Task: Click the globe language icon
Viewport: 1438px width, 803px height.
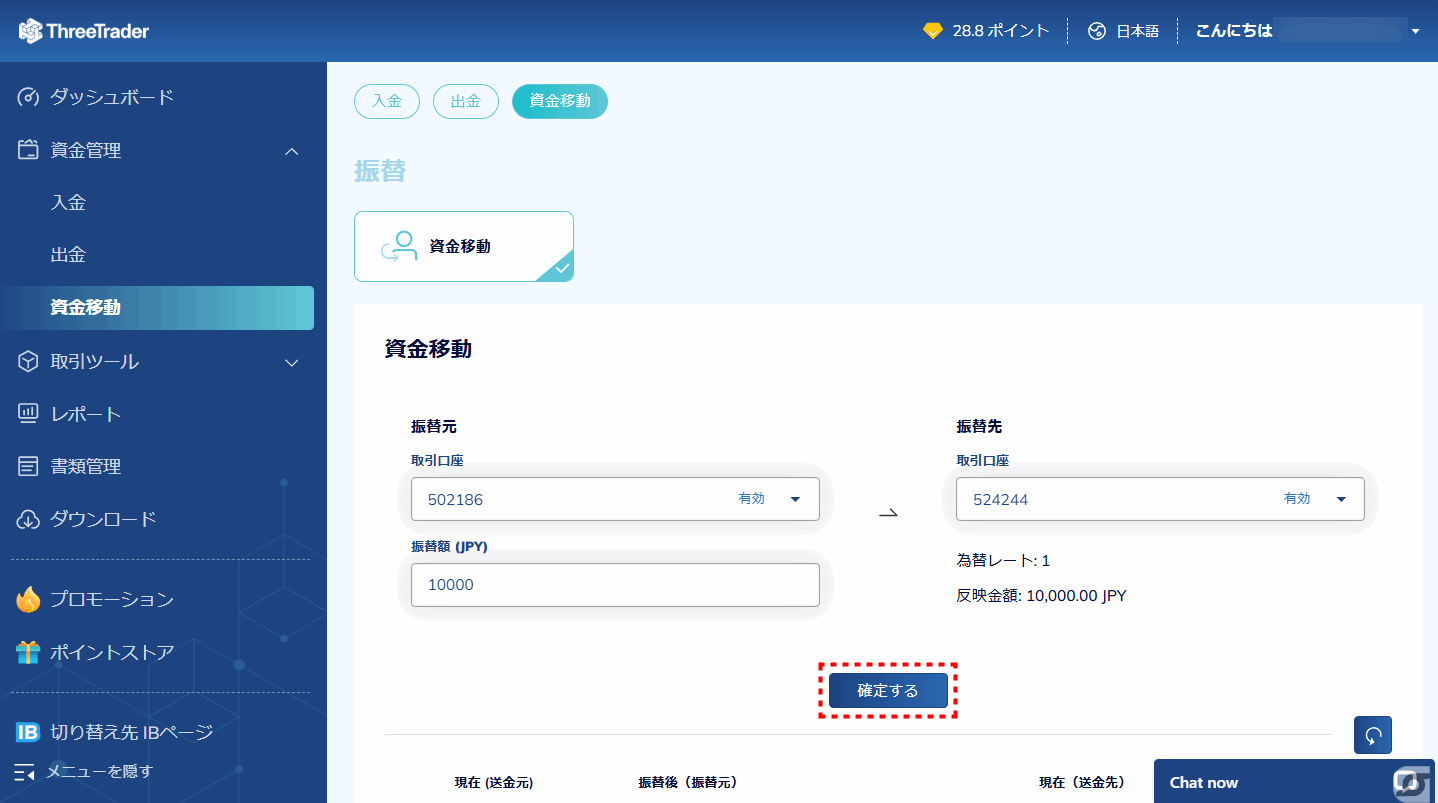Action: pos(1097,31)
